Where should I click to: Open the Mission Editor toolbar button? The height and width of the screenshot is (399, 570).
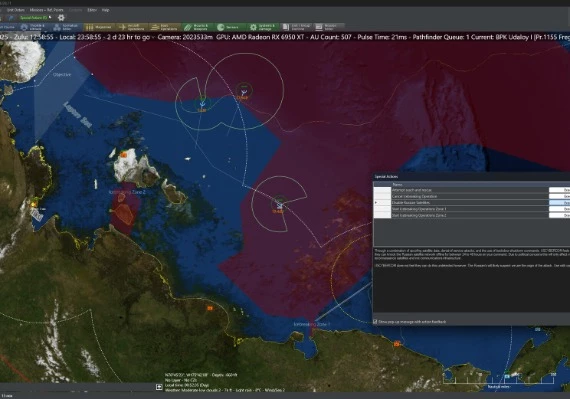tap(329, 27)
